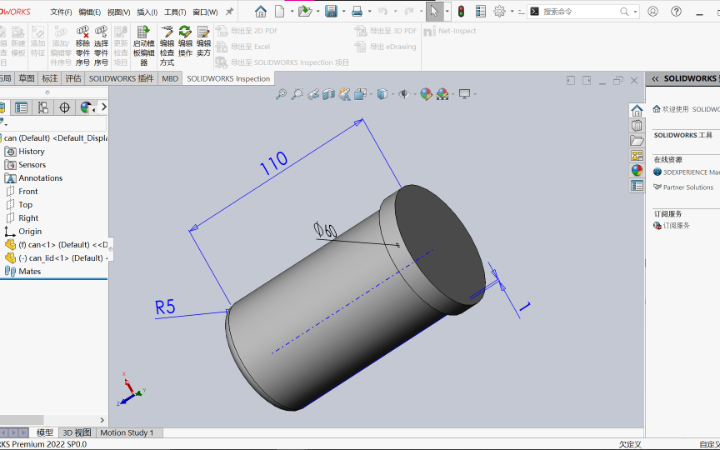
Task: Open Custom Properties icon in task pane
Action: (637, 186)
